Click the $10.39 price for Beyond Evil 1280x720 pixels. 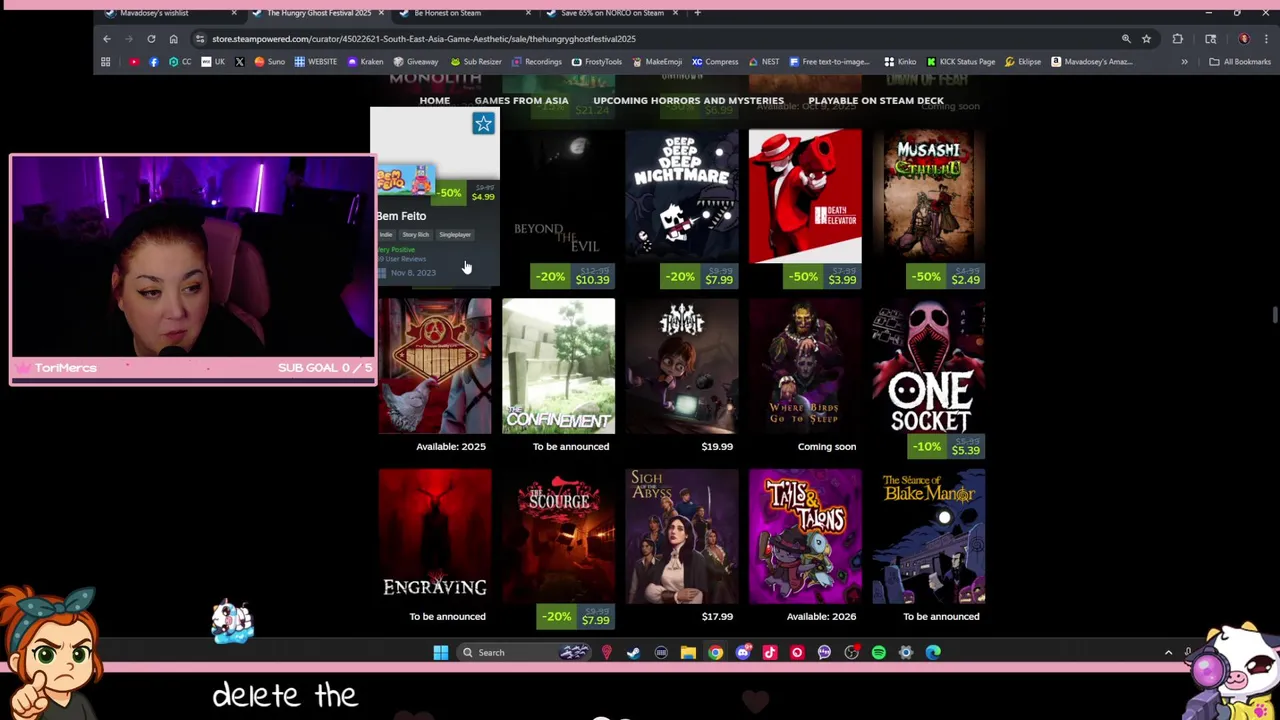pos(592,280)
